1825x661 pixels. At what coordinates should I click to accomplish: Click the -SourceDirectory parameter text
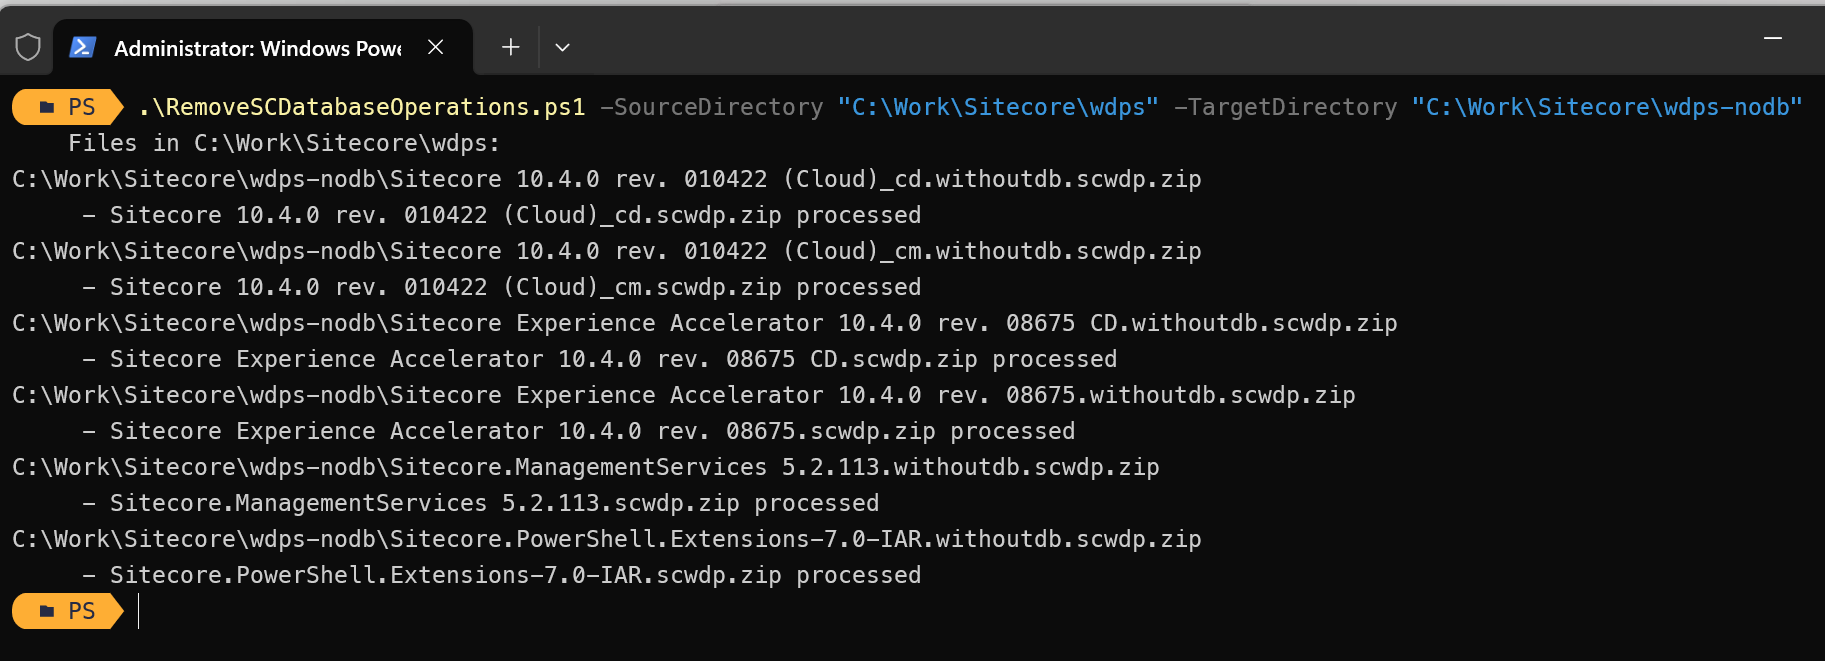pyautogui.click(x=712, y=107)
